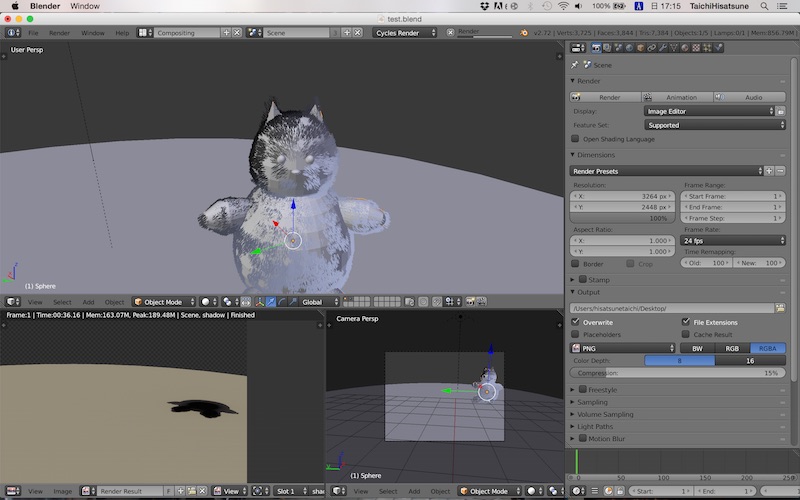Click the rotate manipulator arc icon
Viewport: 800px width, 500px height.
(x=282, y=302)
